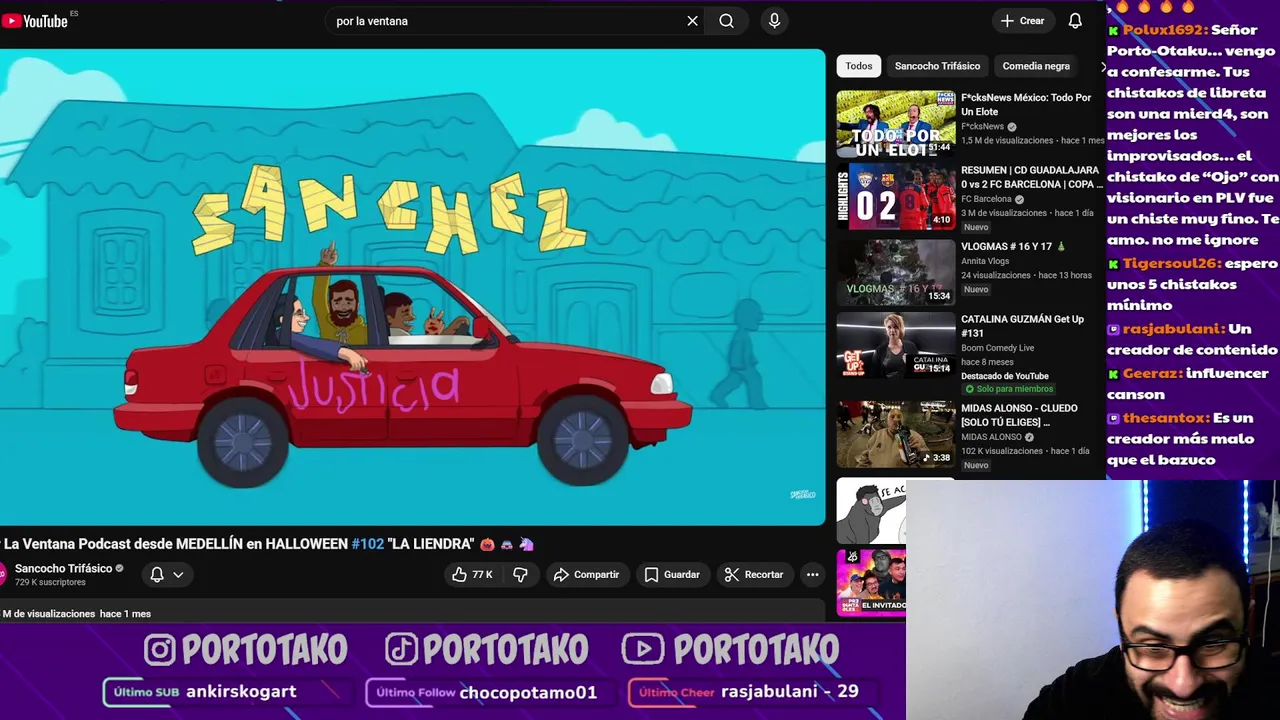Open VLOGMAS # 16 Y 17 thumbnail
The height and width of the screenshot is (720, 1280).
(896, 272)
